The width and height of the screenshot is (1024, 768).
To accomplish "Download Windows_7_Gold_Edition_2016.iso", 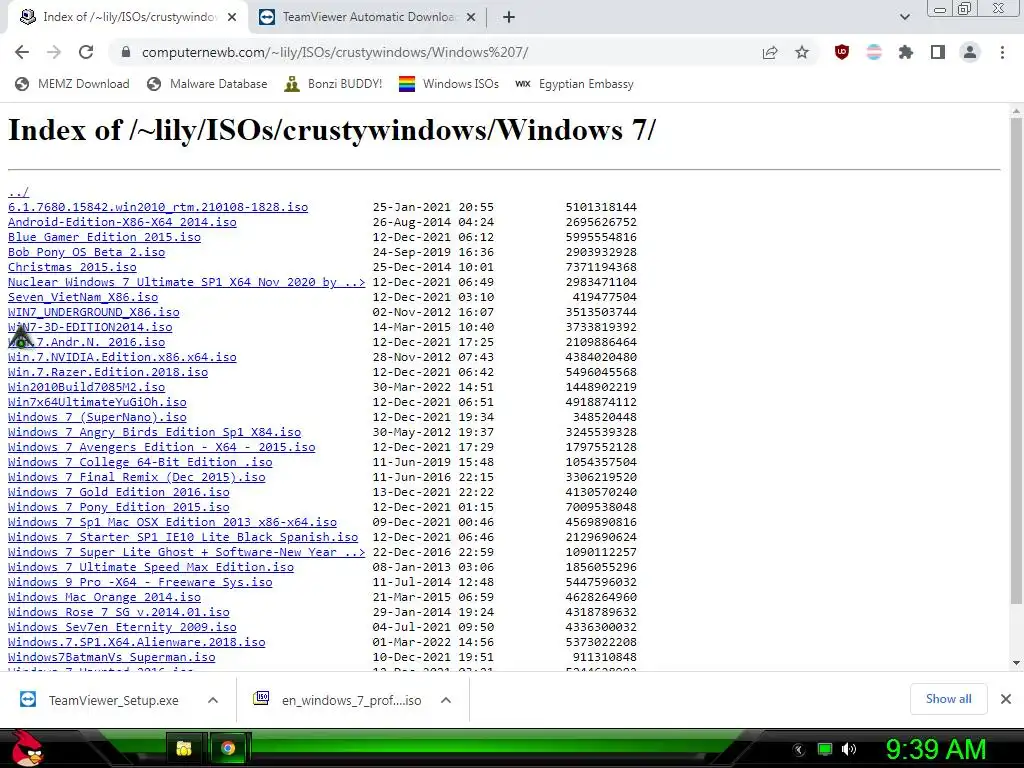I will tap(119, 492).
